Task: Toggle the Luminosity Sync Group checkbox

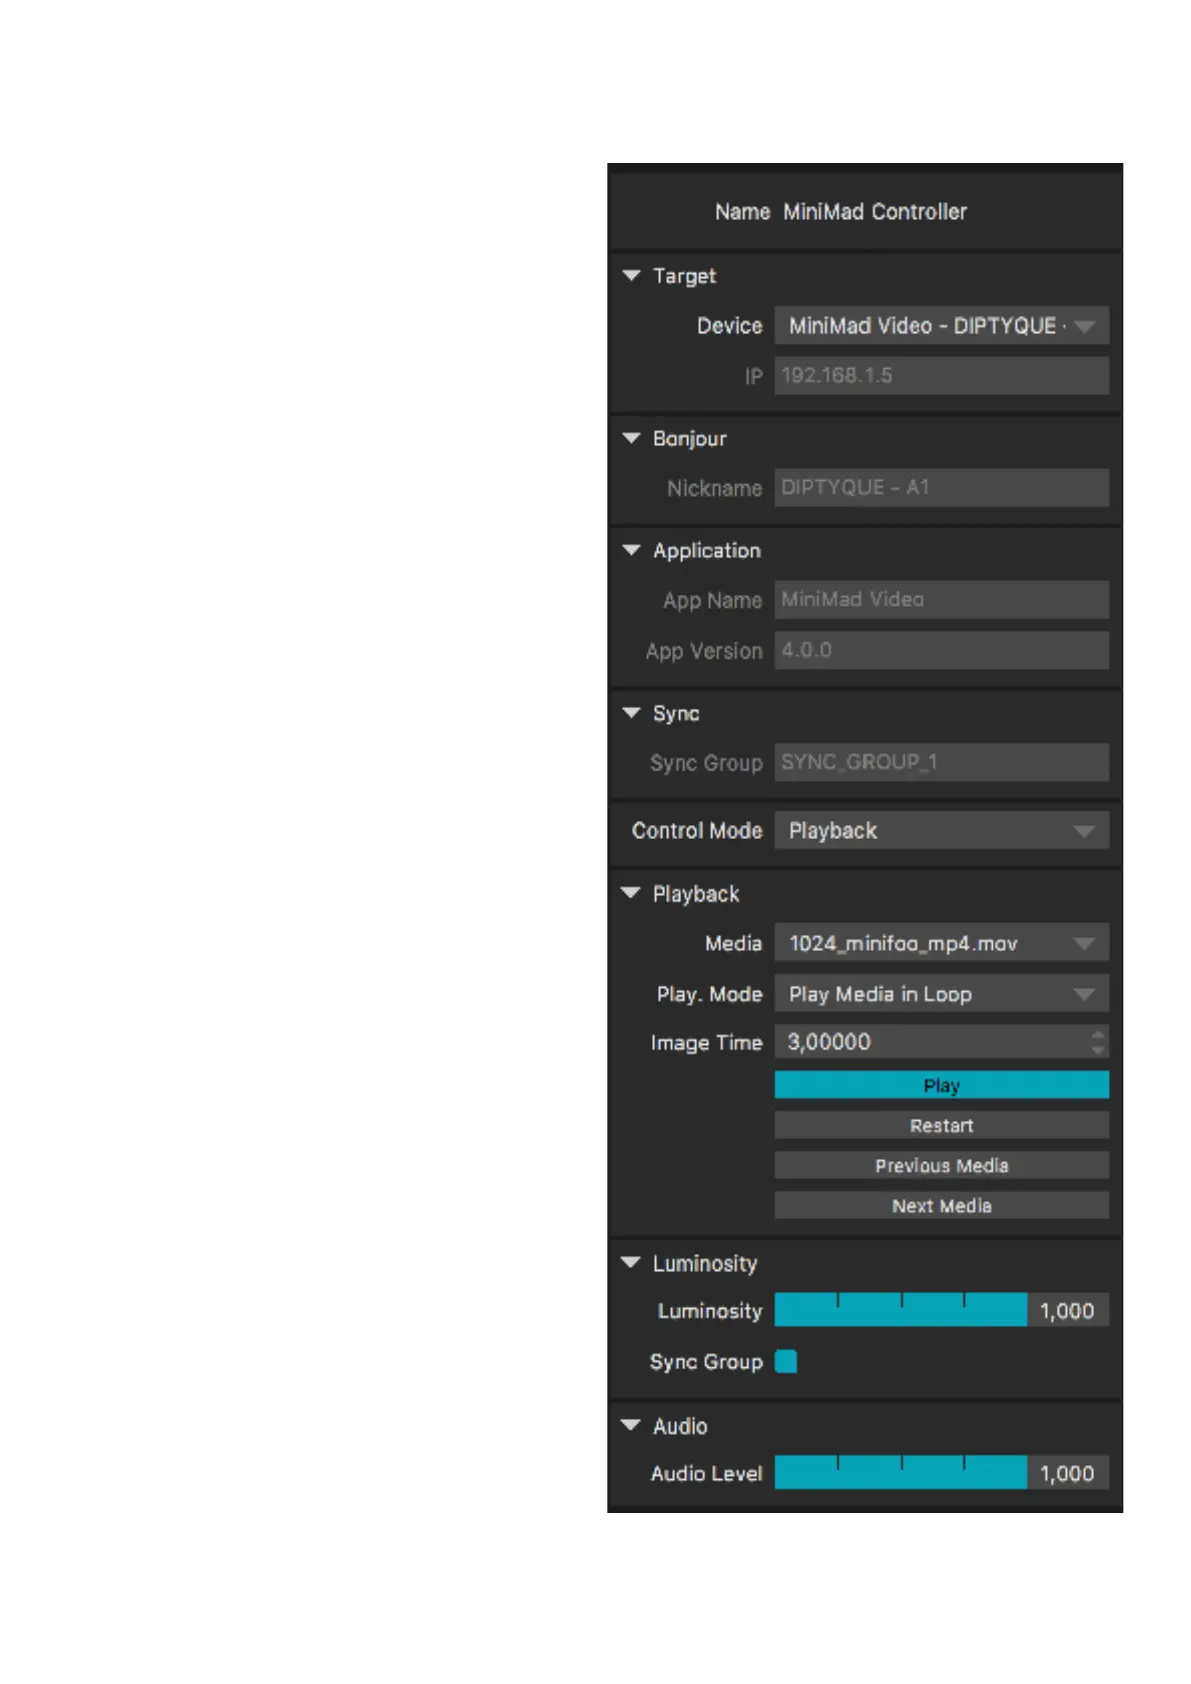Action: click(x=786, y=1362)
